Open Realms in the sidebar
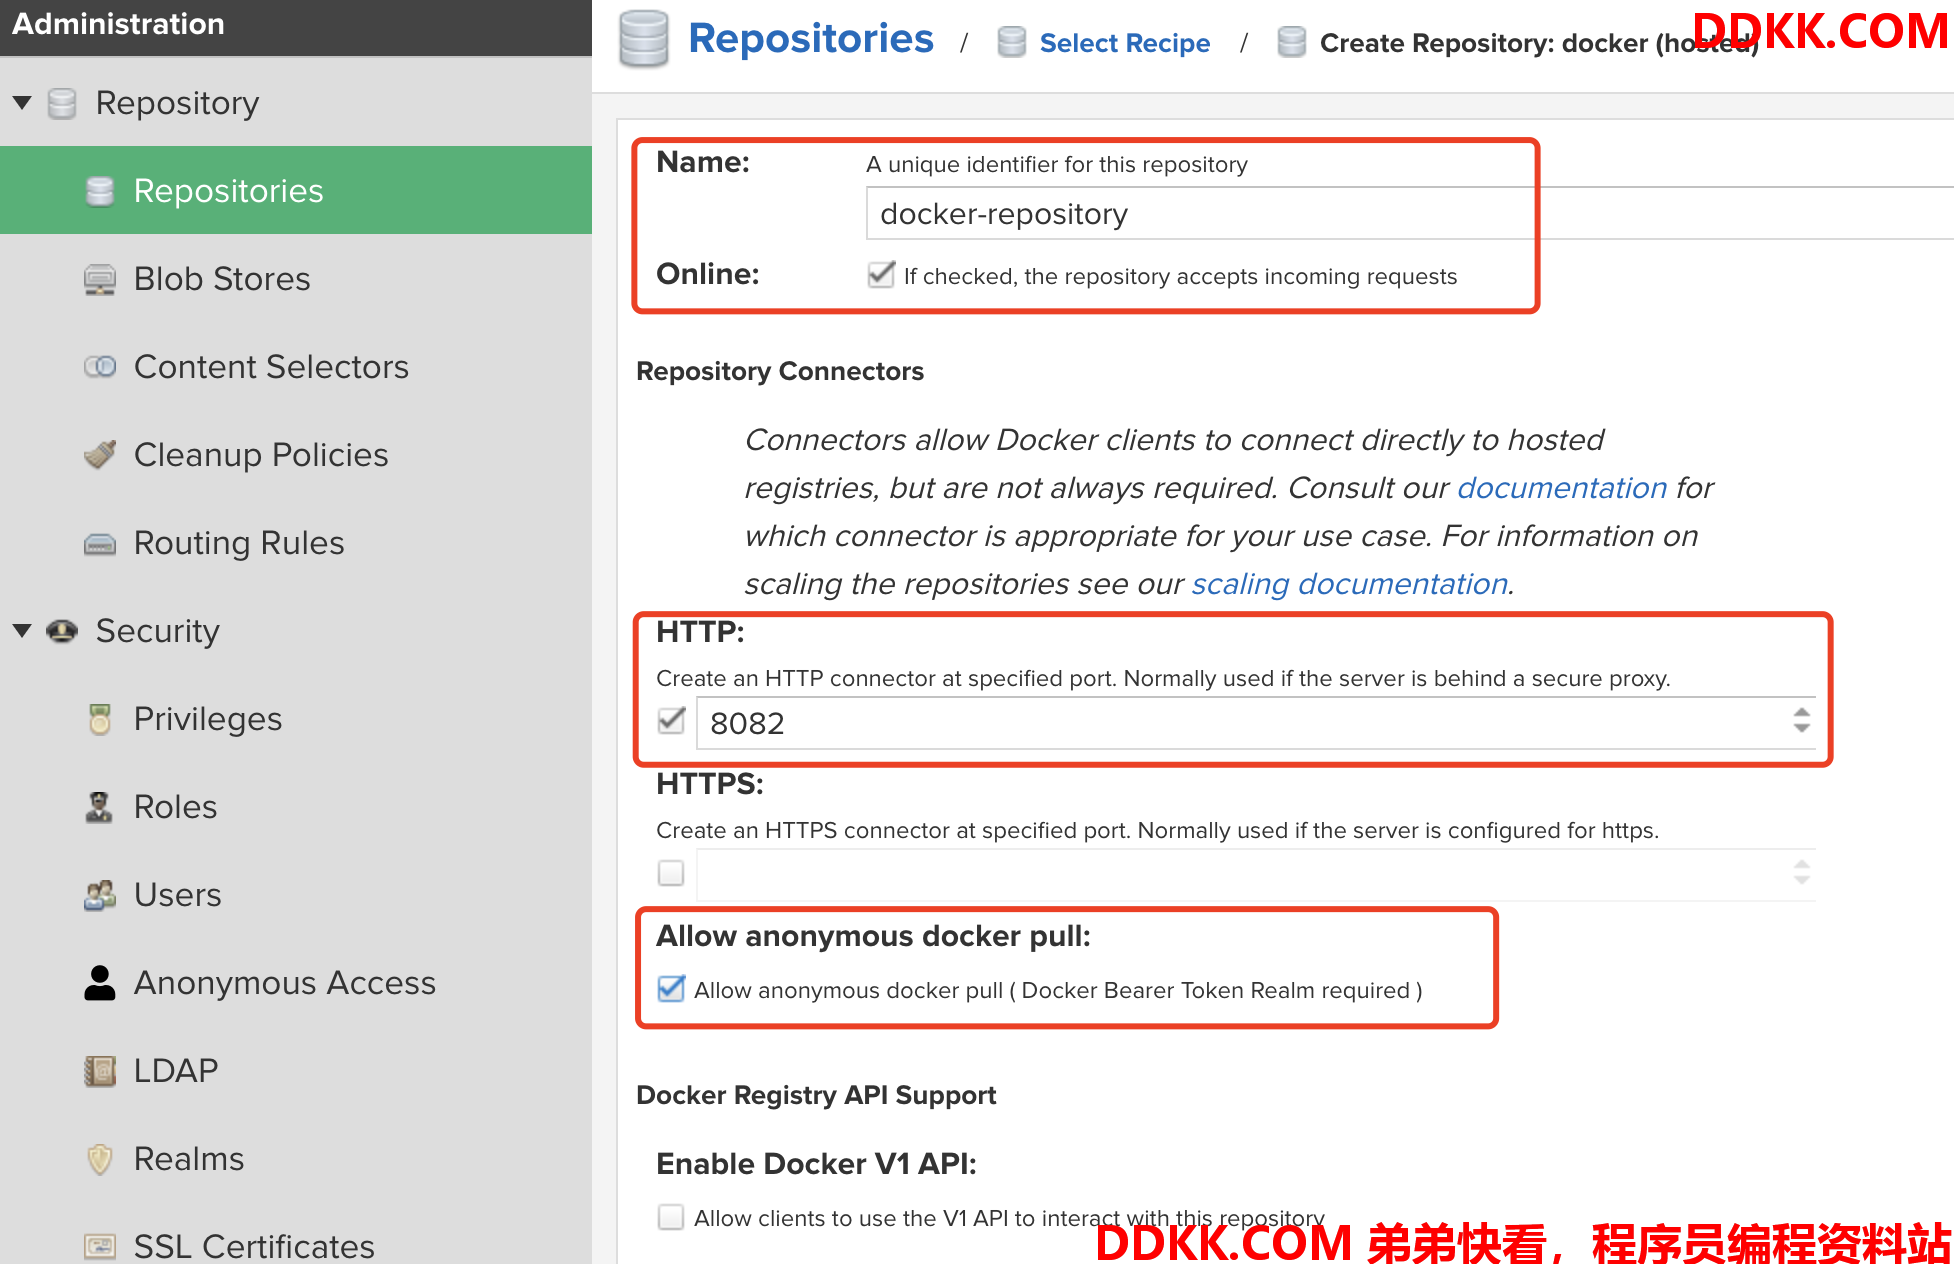 pyautogui.click(x=296, y=1159)
